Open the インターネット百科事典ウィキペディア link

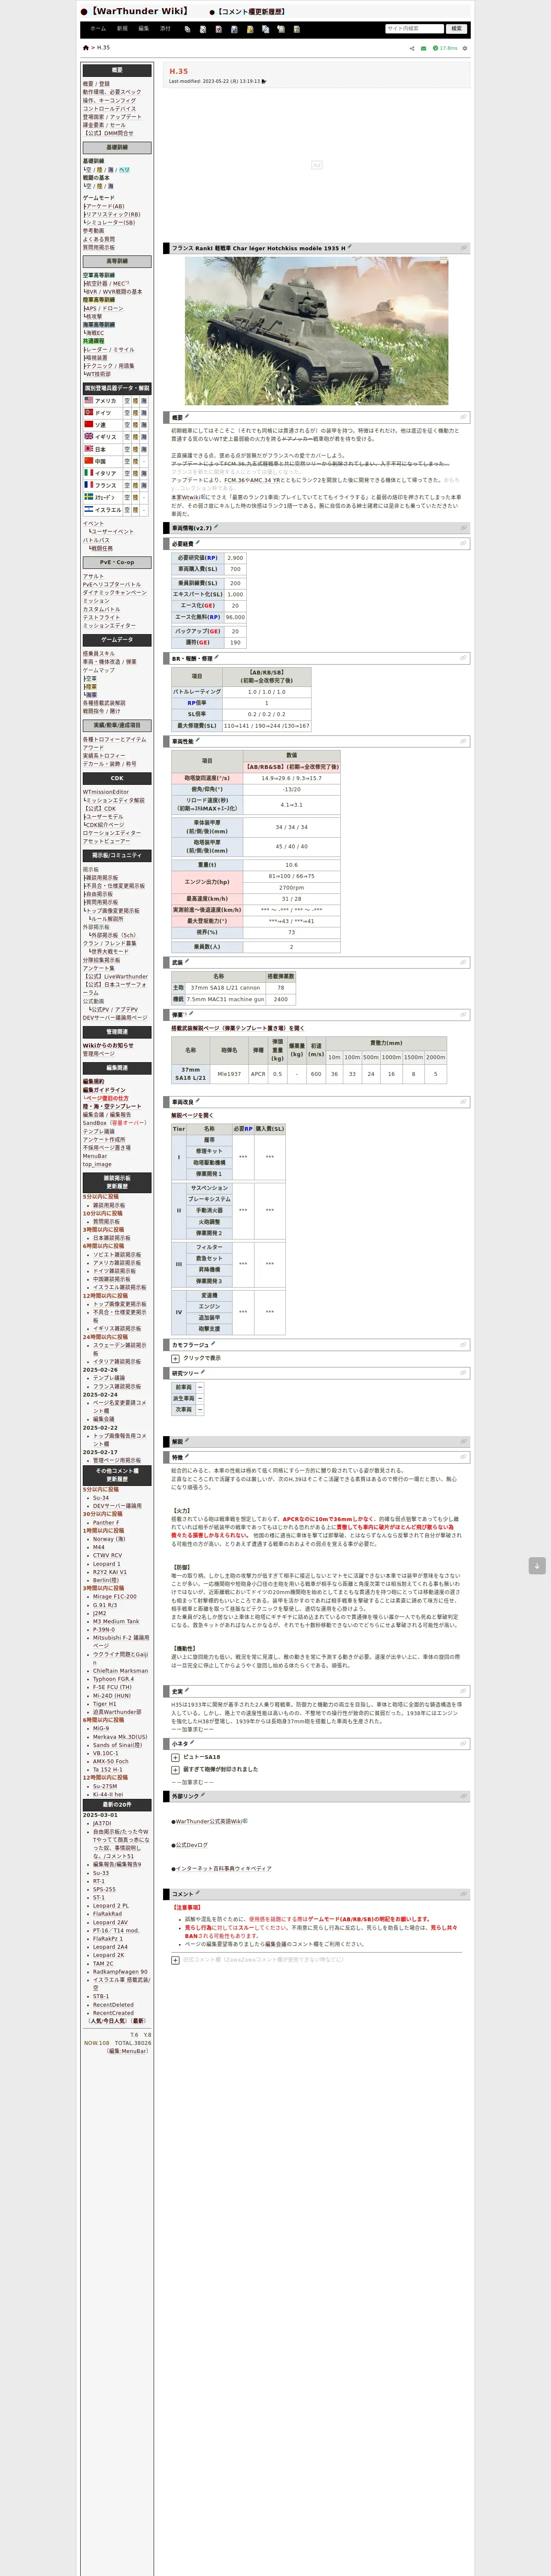224,1868
